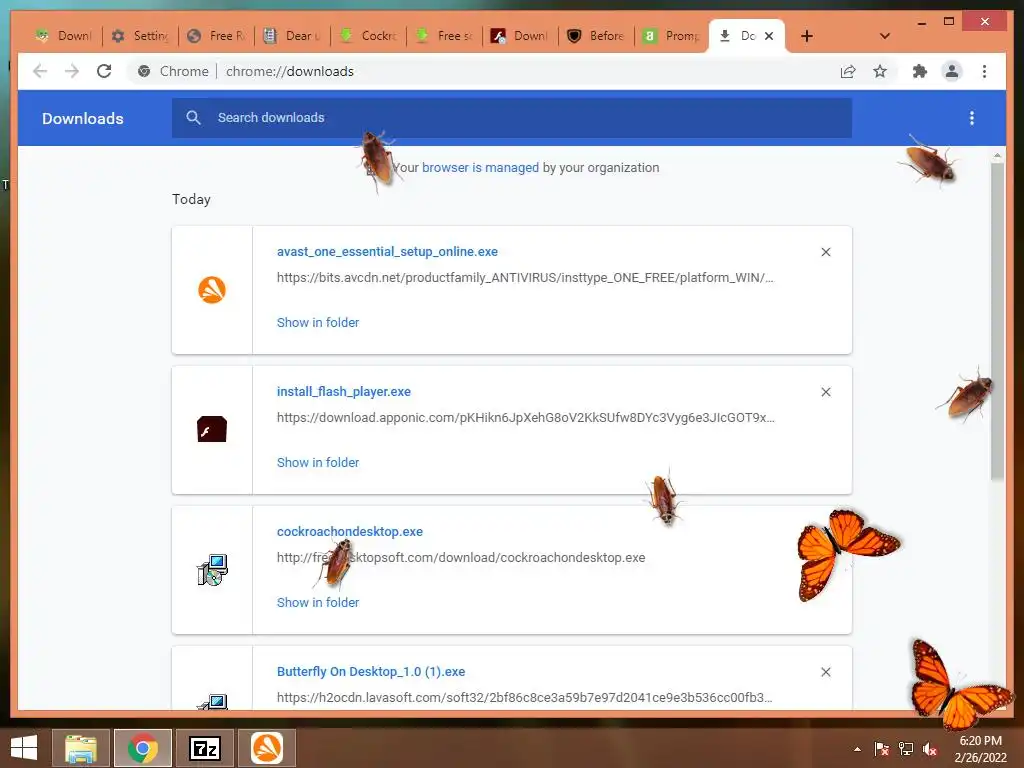Open avast_one_essential_setup_online.exe file link

387,251
